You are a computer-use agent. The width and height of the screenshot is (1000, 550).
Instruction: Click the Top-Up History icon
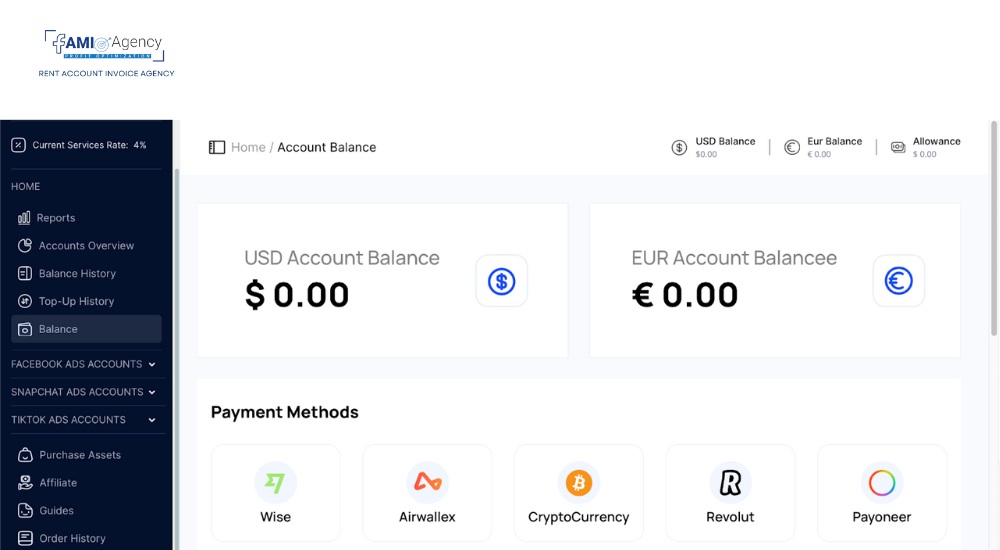pos(25,301)
